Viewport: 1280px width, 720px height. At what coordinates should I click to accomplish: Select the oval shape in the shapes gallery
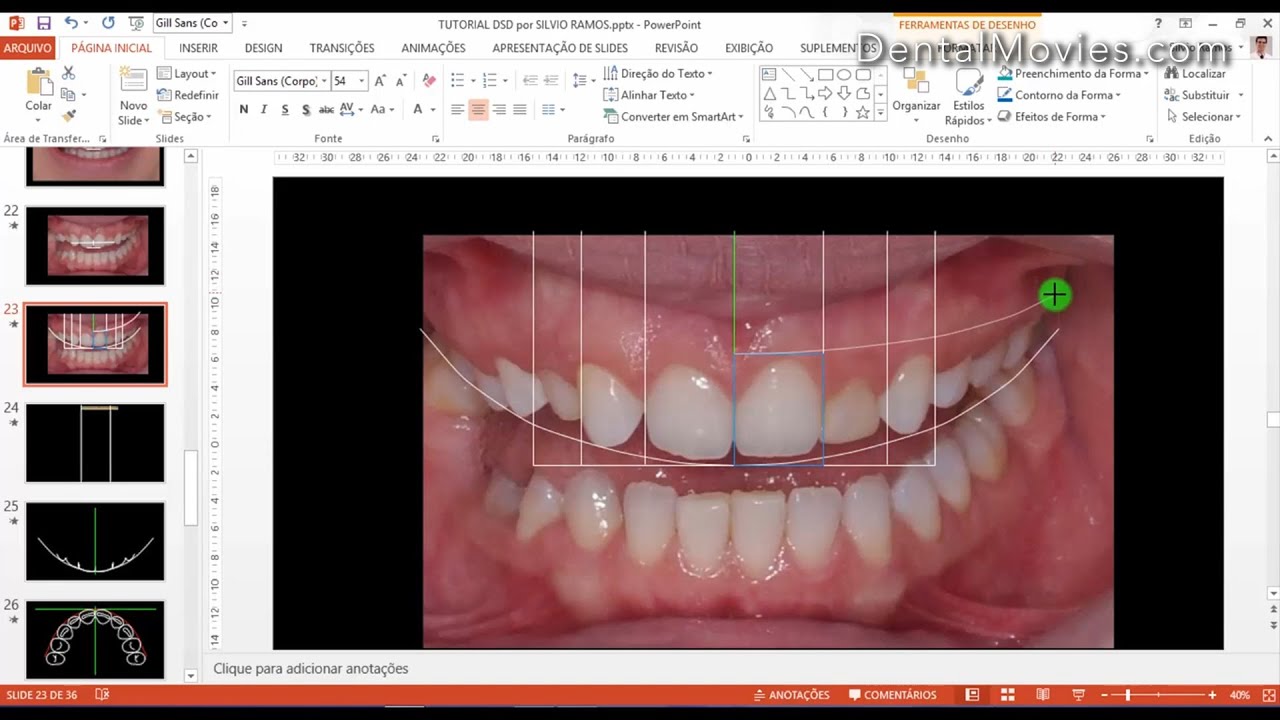pos(844,74)
